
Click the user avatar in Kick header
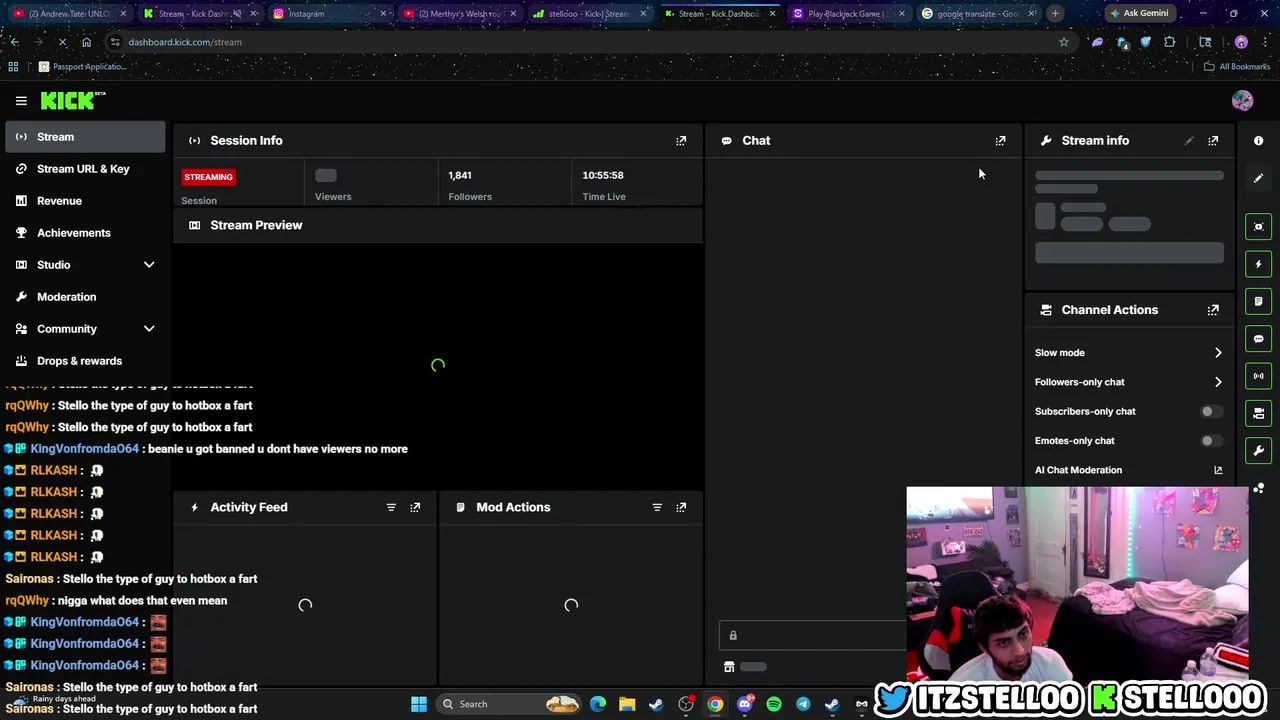(x=1242, y=100)
